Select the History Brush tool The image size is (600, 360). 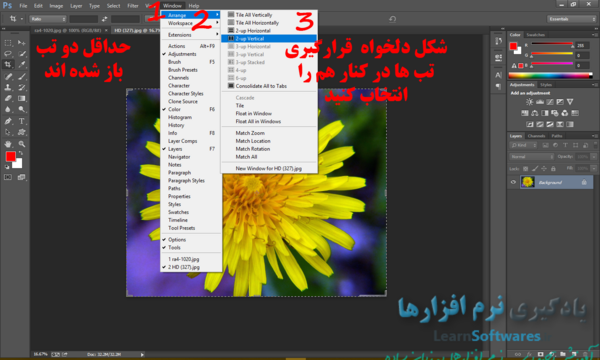(22, 87)
